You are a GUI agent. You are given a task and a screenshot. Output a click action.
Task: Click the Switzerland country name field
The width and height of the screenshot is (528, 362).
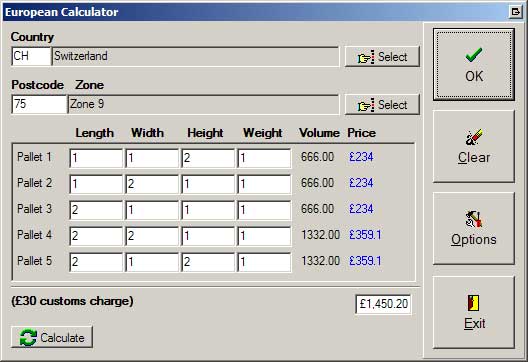pyautogui.click(x=195, y=56)
